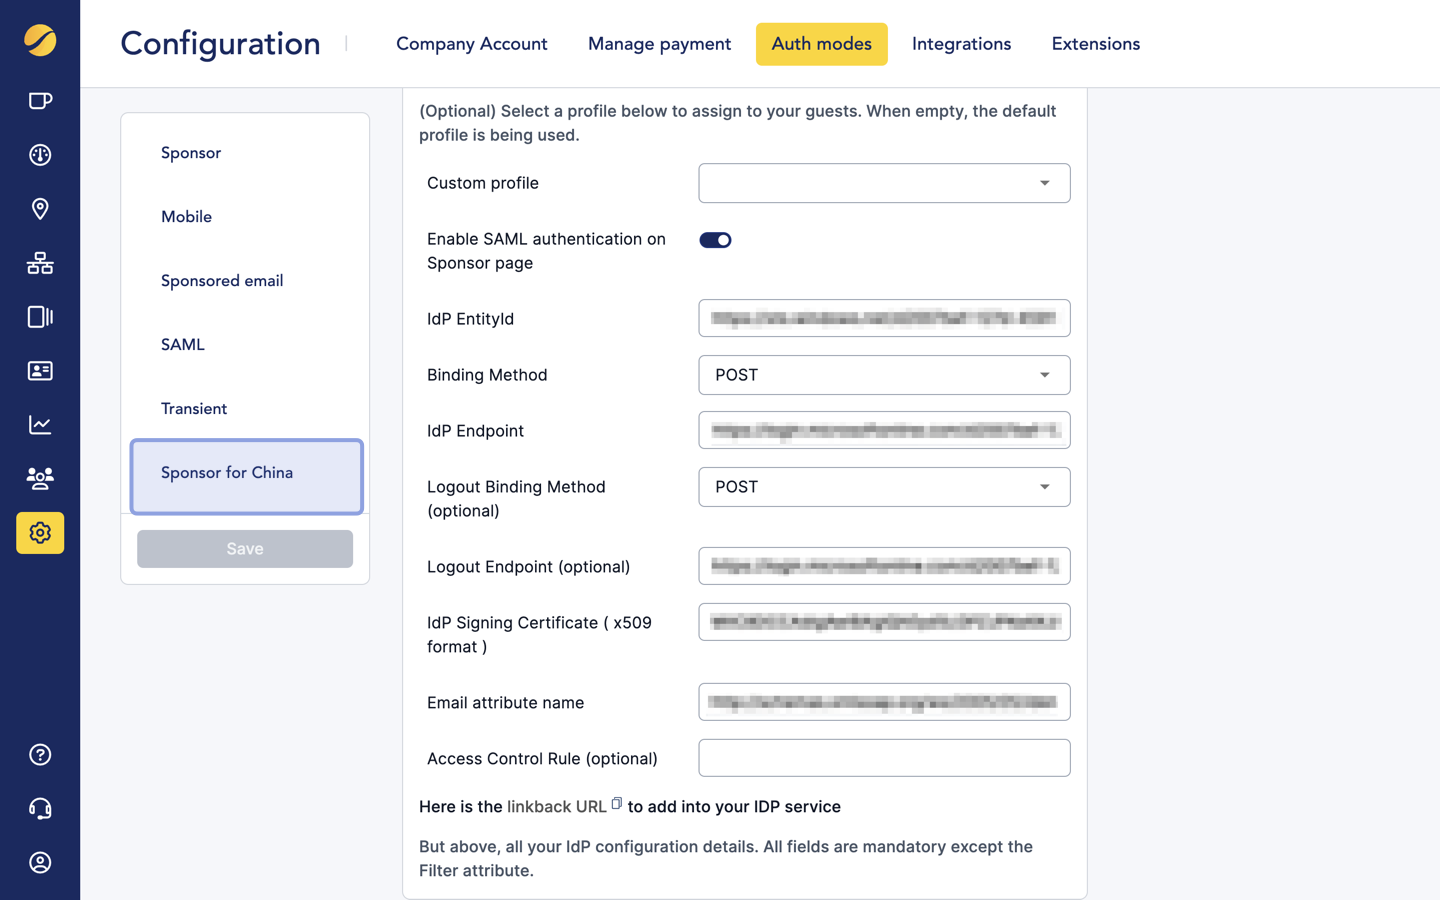Click the Save button

point(244,548)
